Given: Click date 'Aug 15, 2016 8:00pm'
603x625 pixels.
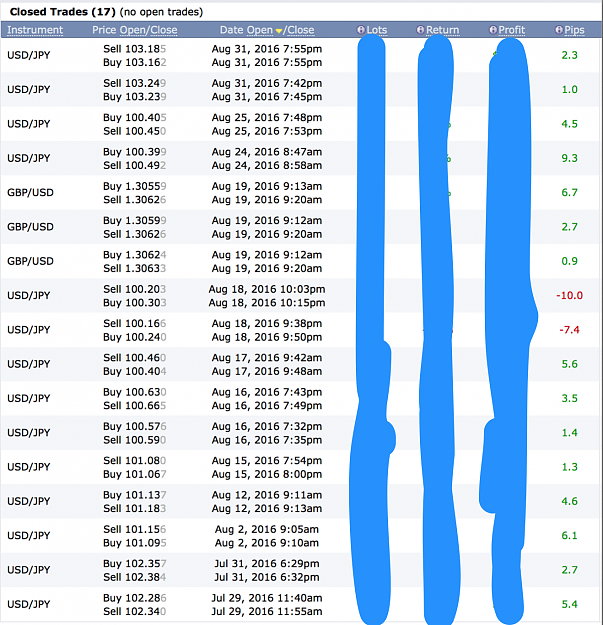Looking at the screenshot, I should (267, 474).
